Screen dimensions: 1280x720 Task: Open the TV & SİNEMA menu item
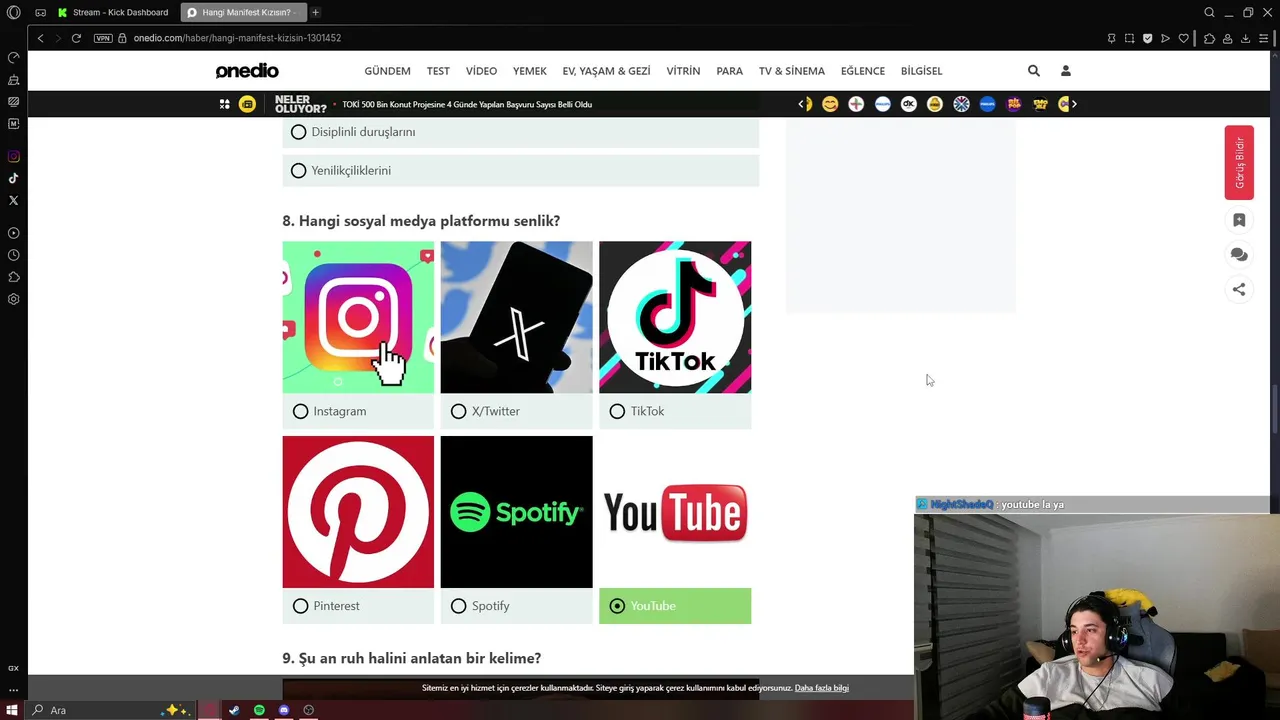792,71
